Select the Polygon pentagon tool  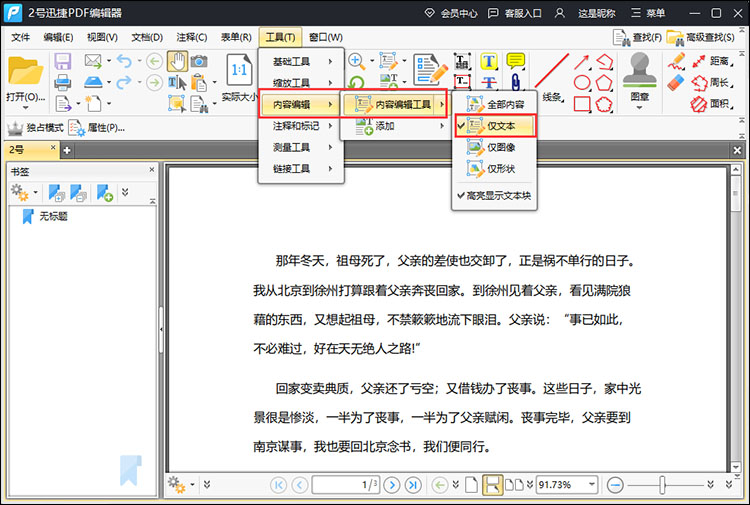tap(604, 82)
